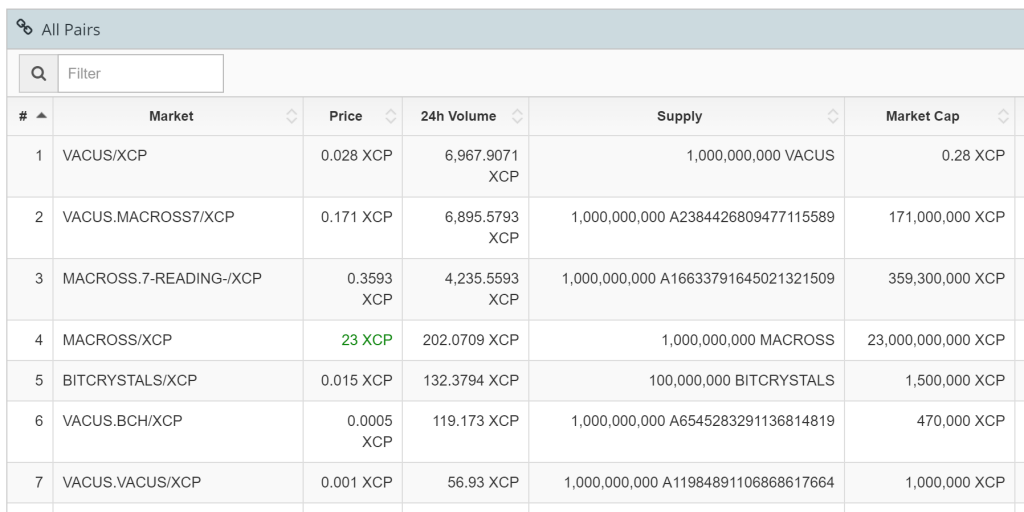Click the All Pairs panel heading
The height and width of the screenshot is (512, 1024).
click(x=71, y=30)
